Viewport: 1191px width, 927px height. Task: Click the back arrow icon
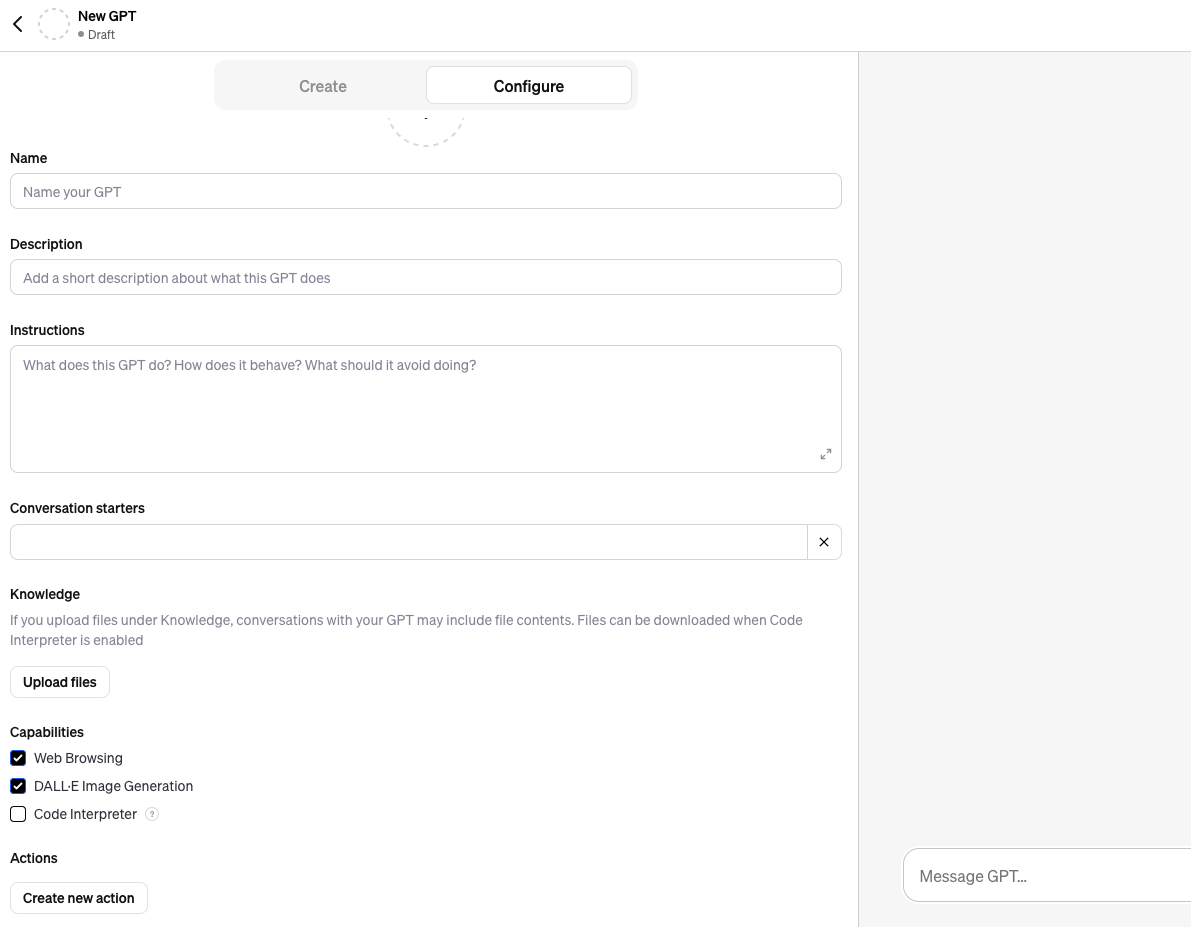pyautogui.click(x=18, y=24)
